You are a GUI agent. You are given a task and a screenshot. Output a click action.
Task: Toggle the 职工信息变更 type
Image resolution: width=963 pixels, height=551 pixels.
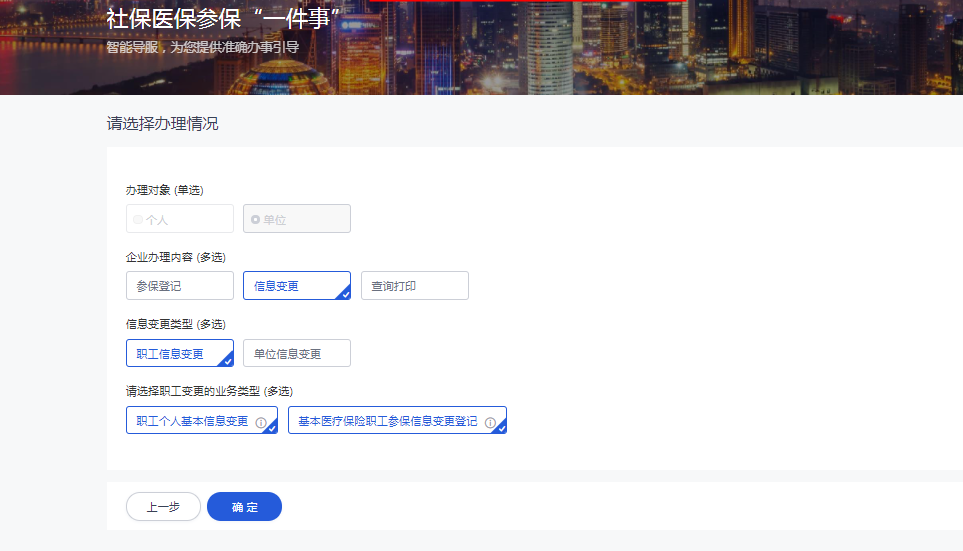click(x=172, y=354)
